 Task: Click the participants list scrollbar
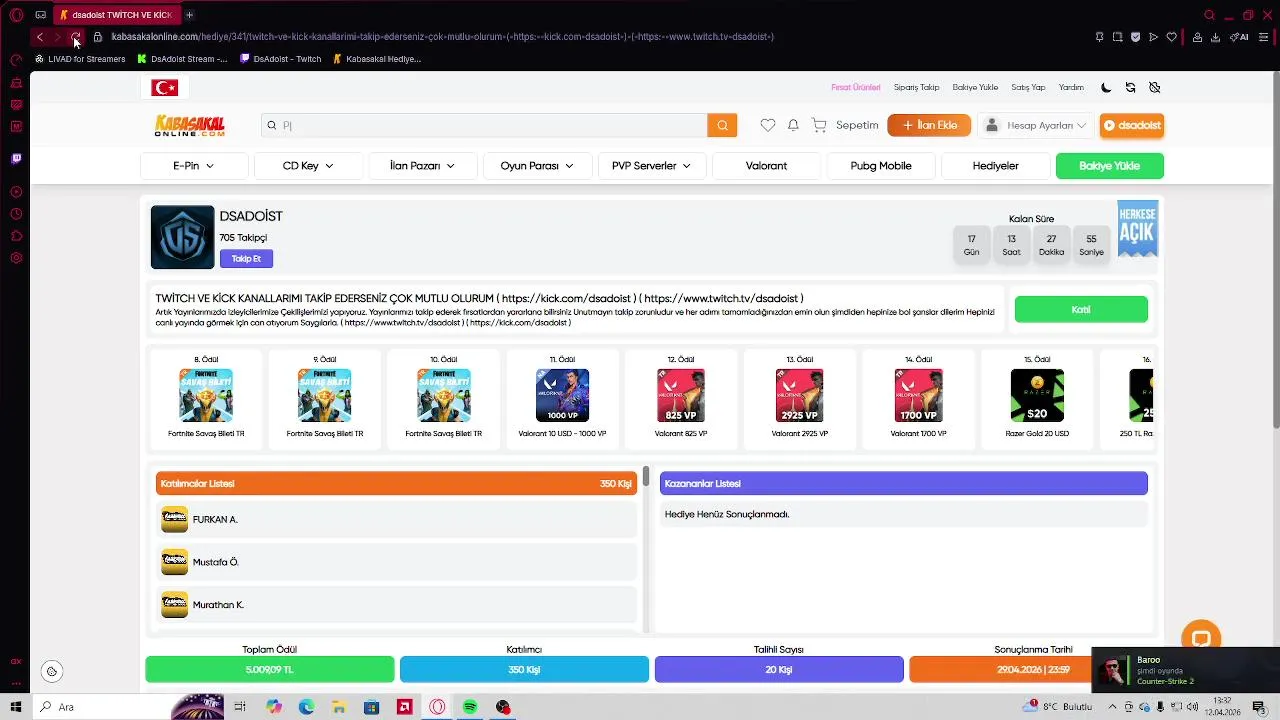tap(647, 477)
